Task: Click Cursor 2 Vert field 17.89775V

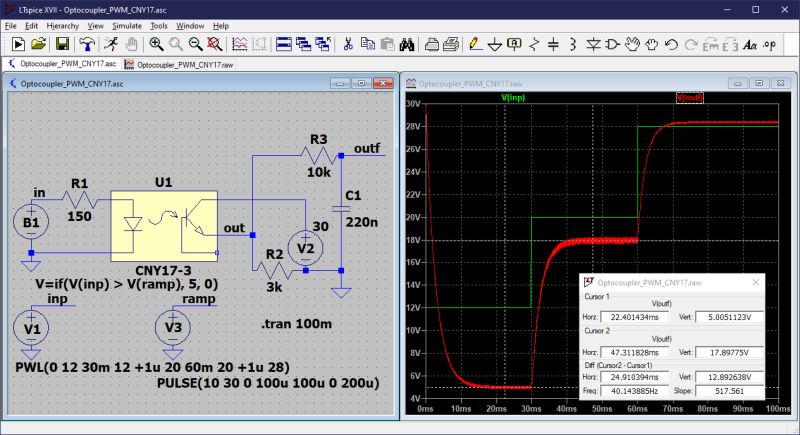Action: click(730, 352)
